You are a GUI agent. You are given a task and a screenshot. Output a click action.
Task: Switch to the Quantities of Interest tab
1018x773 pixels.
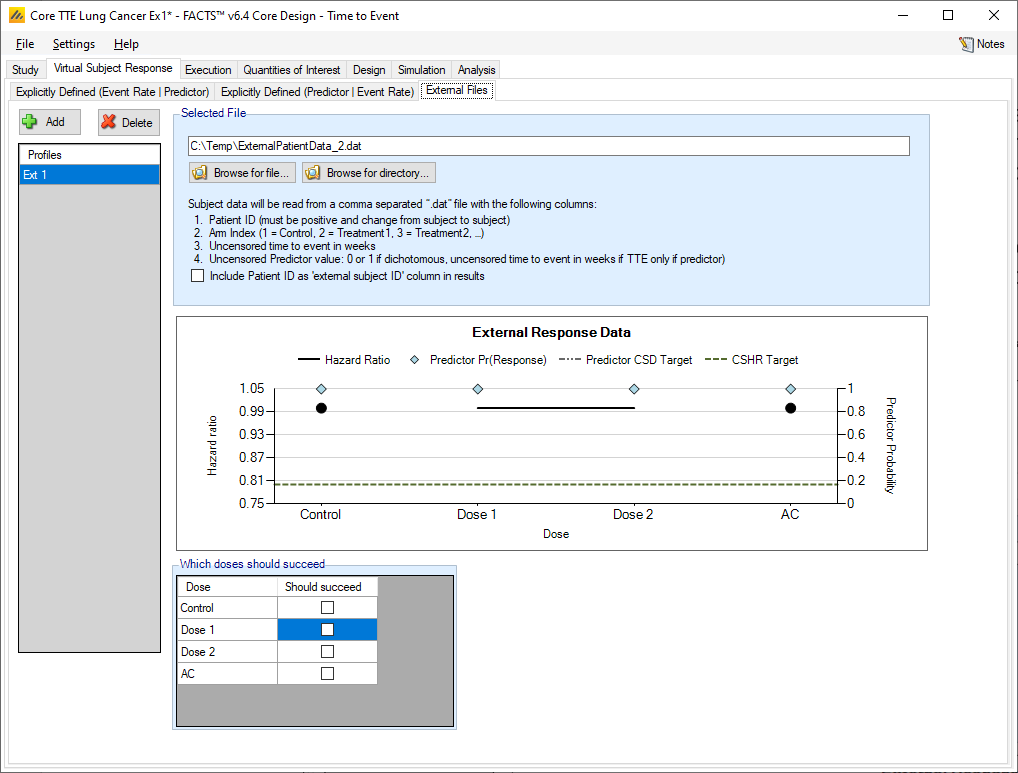(x=292, y=70)
